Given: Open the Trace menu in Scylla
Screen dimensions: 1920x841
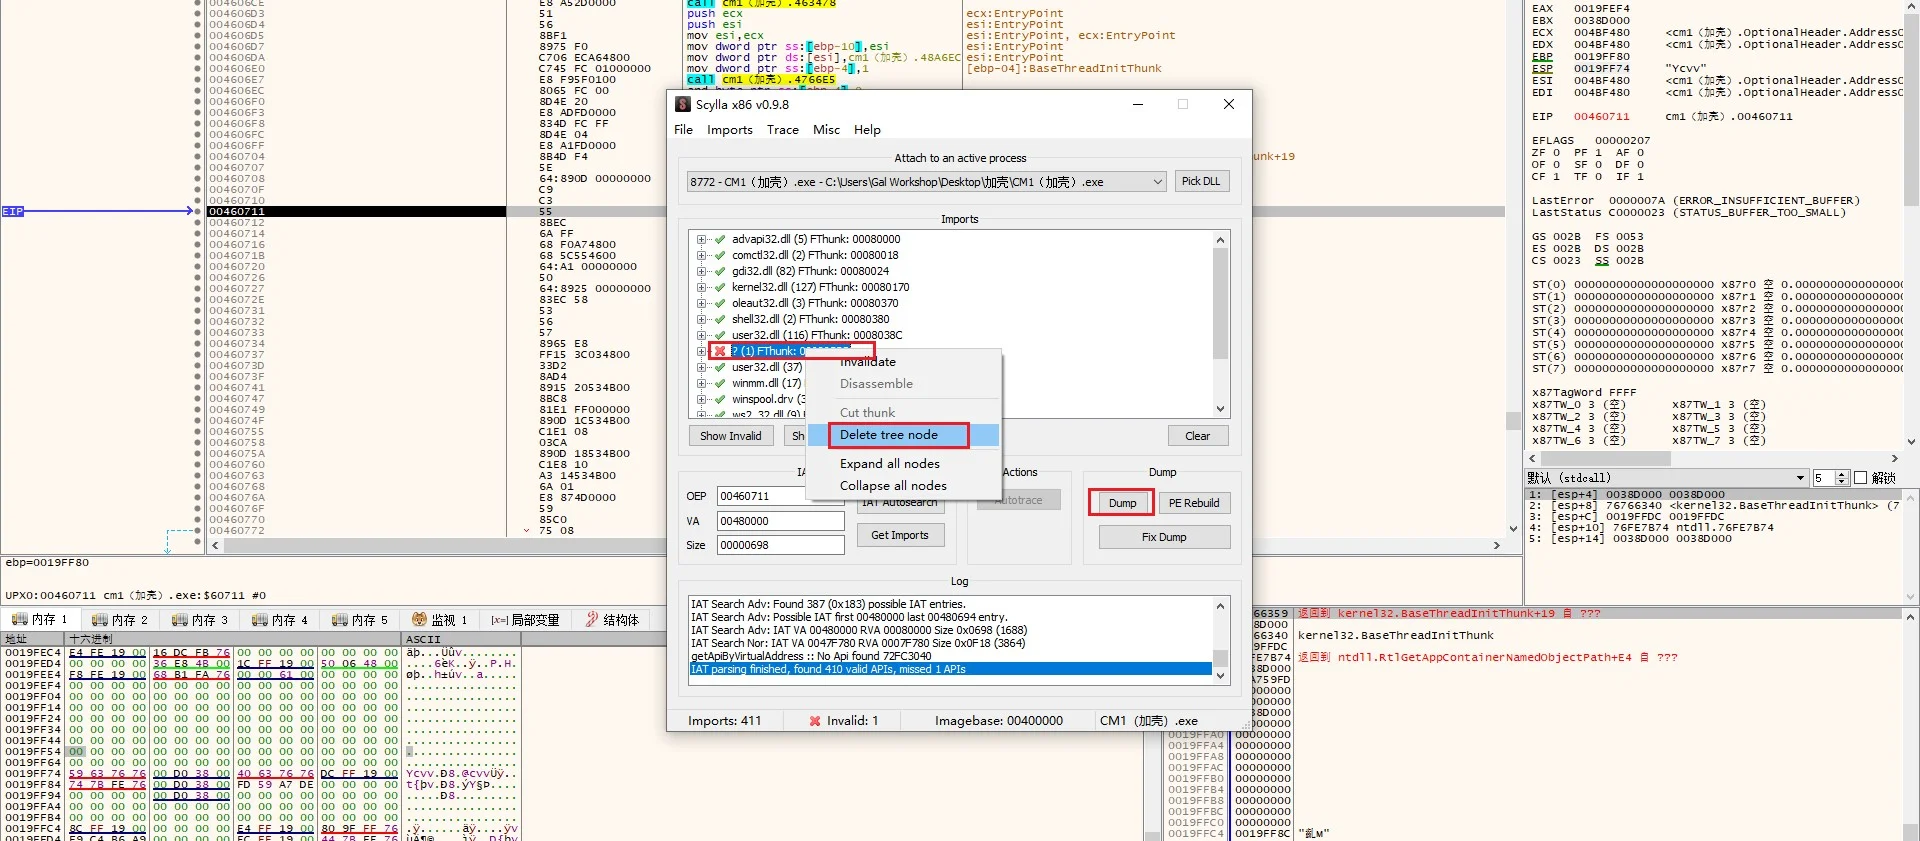Looking at the screenshot, I should pyautogui.click(x=783, y=130).
